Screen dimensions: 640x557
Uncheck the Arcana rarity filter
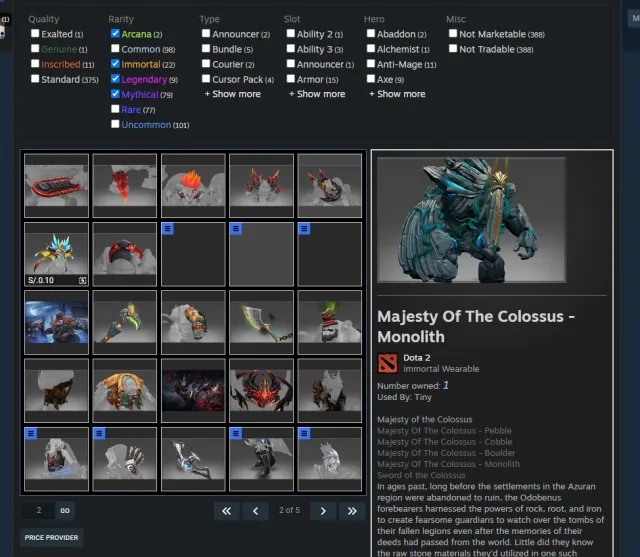click(x=115, y=33)
